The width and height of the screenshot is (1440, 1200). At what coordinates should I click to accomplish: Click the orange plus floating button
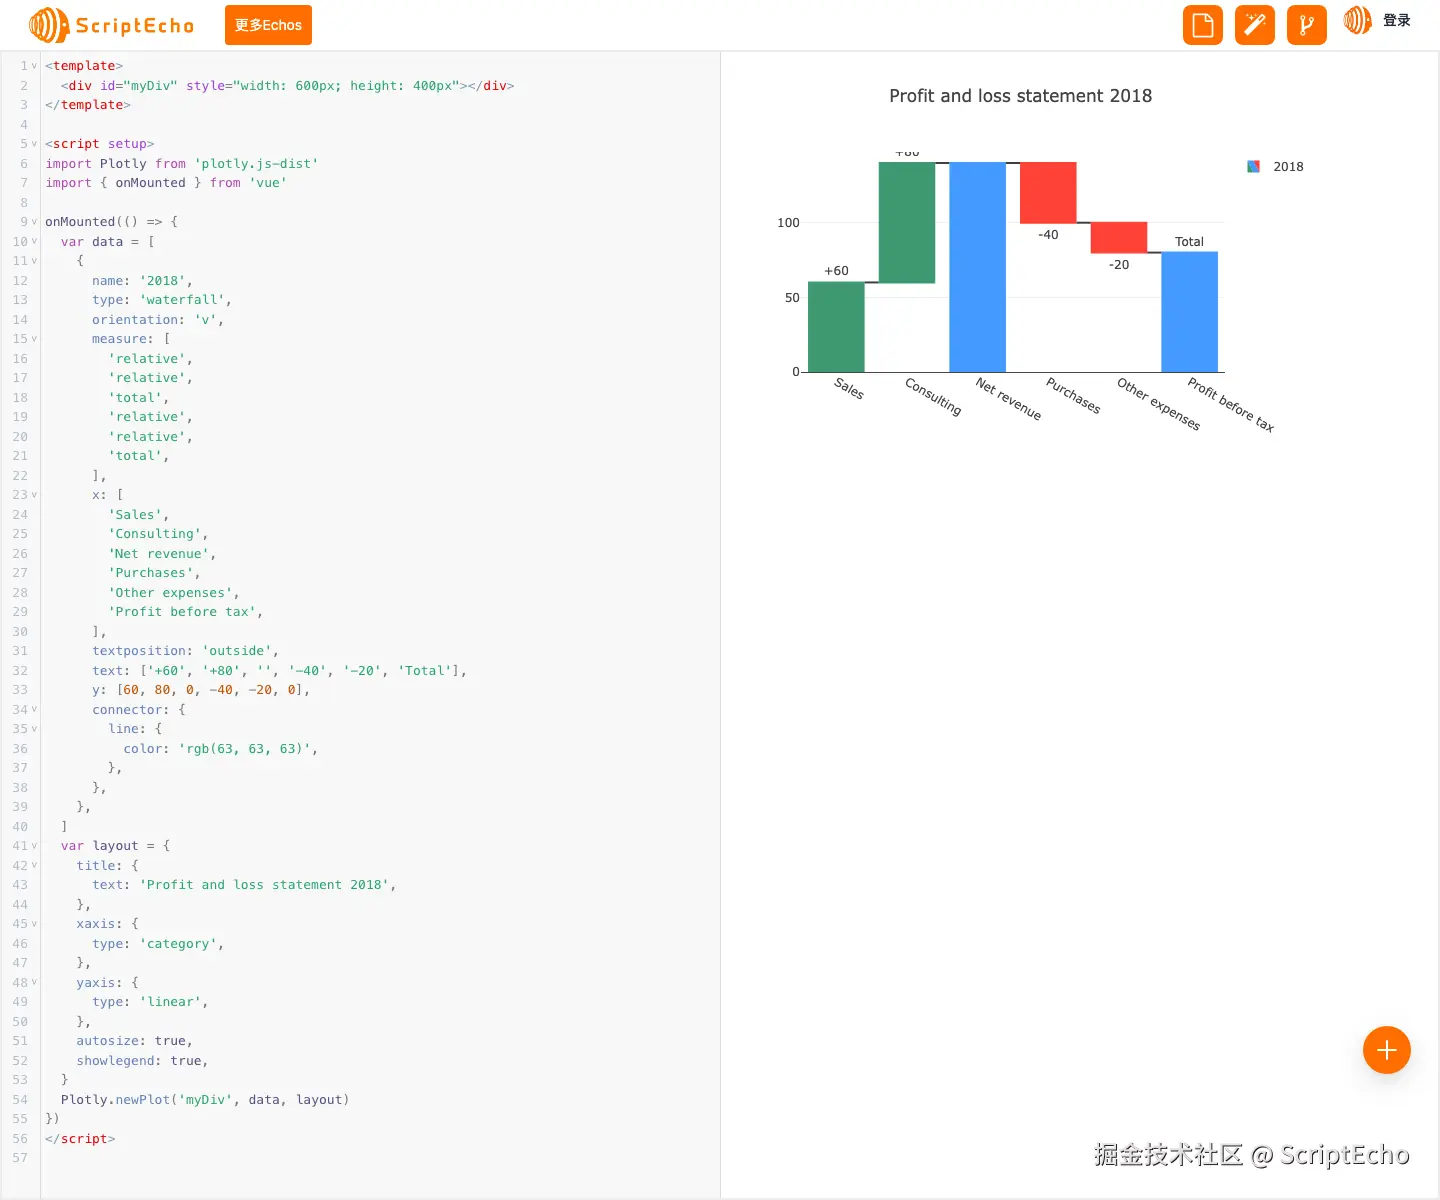(1387, 1050)
